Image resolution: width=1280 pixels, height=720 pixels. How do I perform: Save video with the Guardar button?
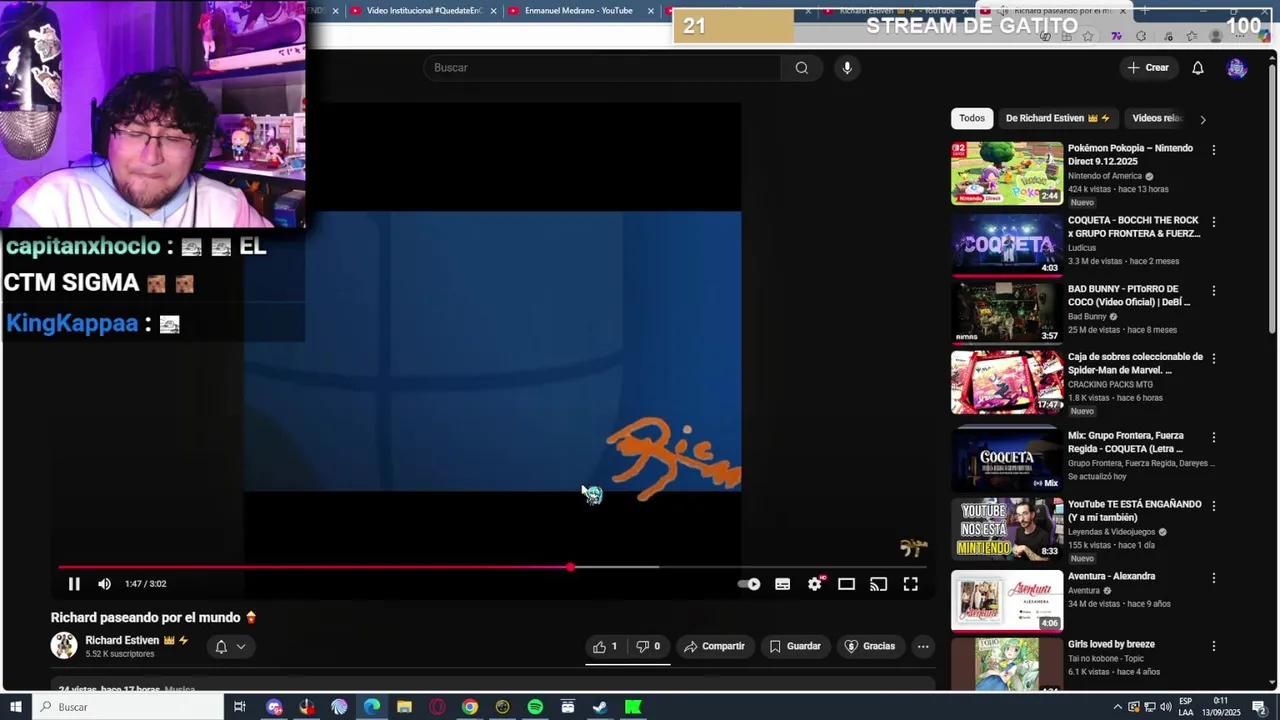click(x=795, y=646)
